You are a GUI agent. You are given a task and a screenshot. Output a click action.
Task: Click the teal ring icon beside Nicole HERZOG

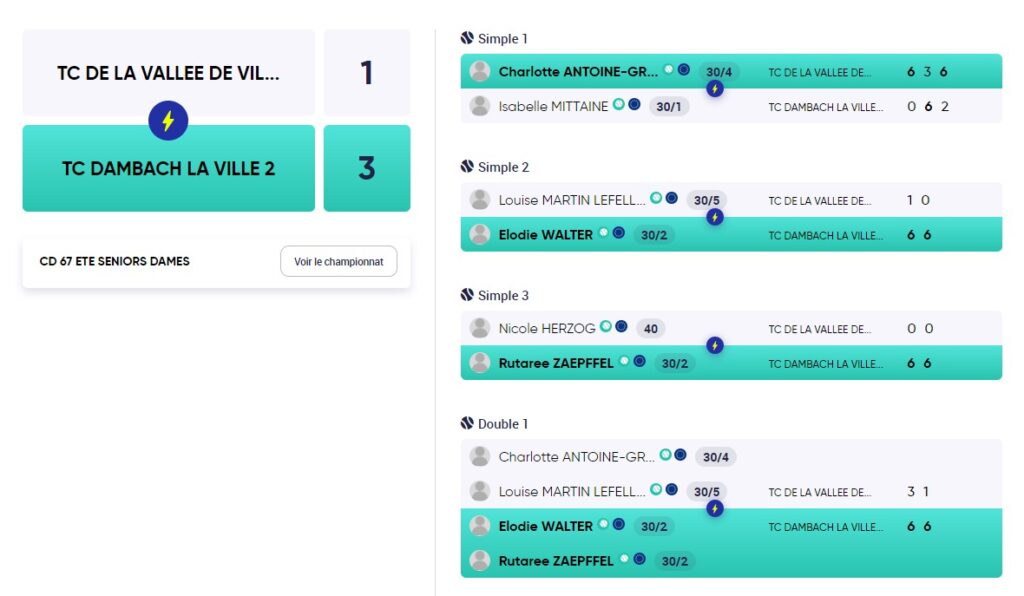coord(606,326)
